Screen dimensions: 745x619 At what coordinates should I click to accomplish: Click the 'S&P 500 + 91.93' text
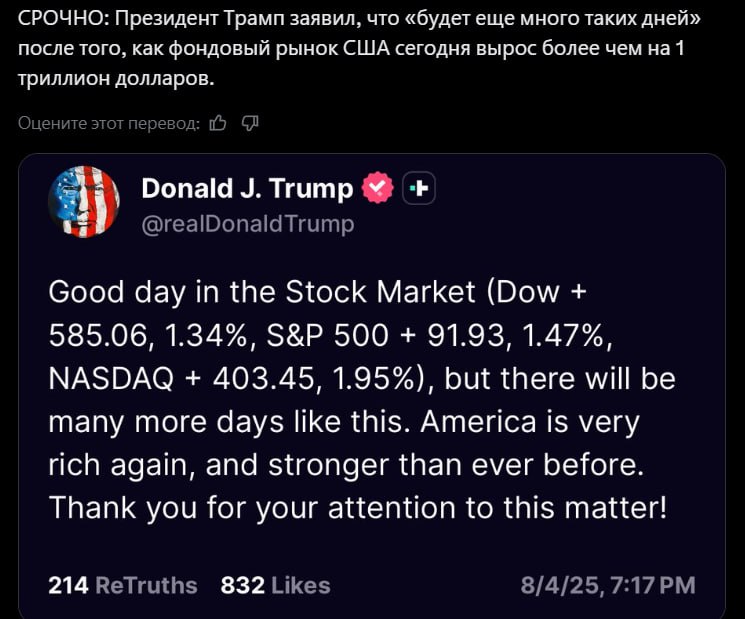[x=385, y=335]
